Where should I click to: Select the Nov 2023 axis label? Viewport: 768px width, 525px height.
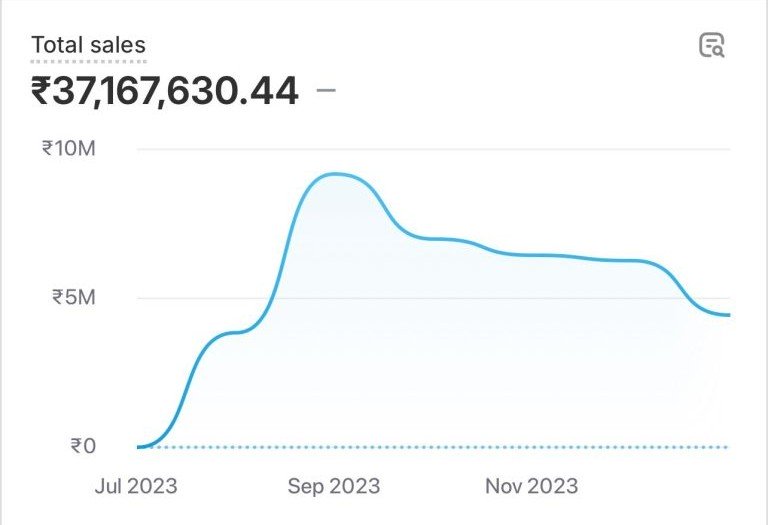pos(531,486)
